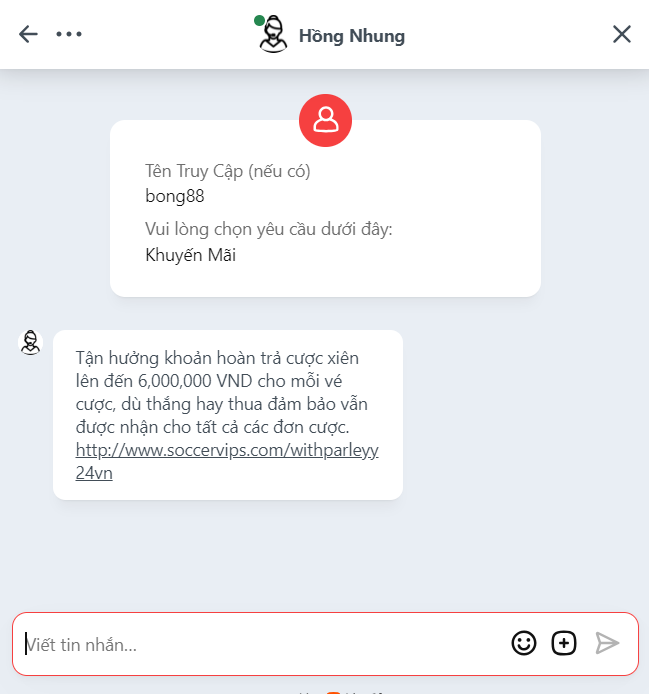The width and height of the screenshot is (649, 694).
Task: Close the chat window with X
Action: [x=622, y=34]
